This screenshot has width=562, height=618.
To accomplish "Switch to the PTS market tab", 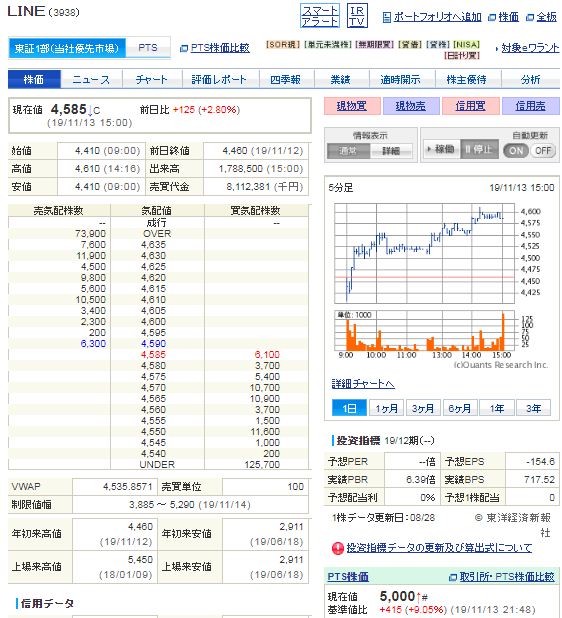I will tap(148, 48).
